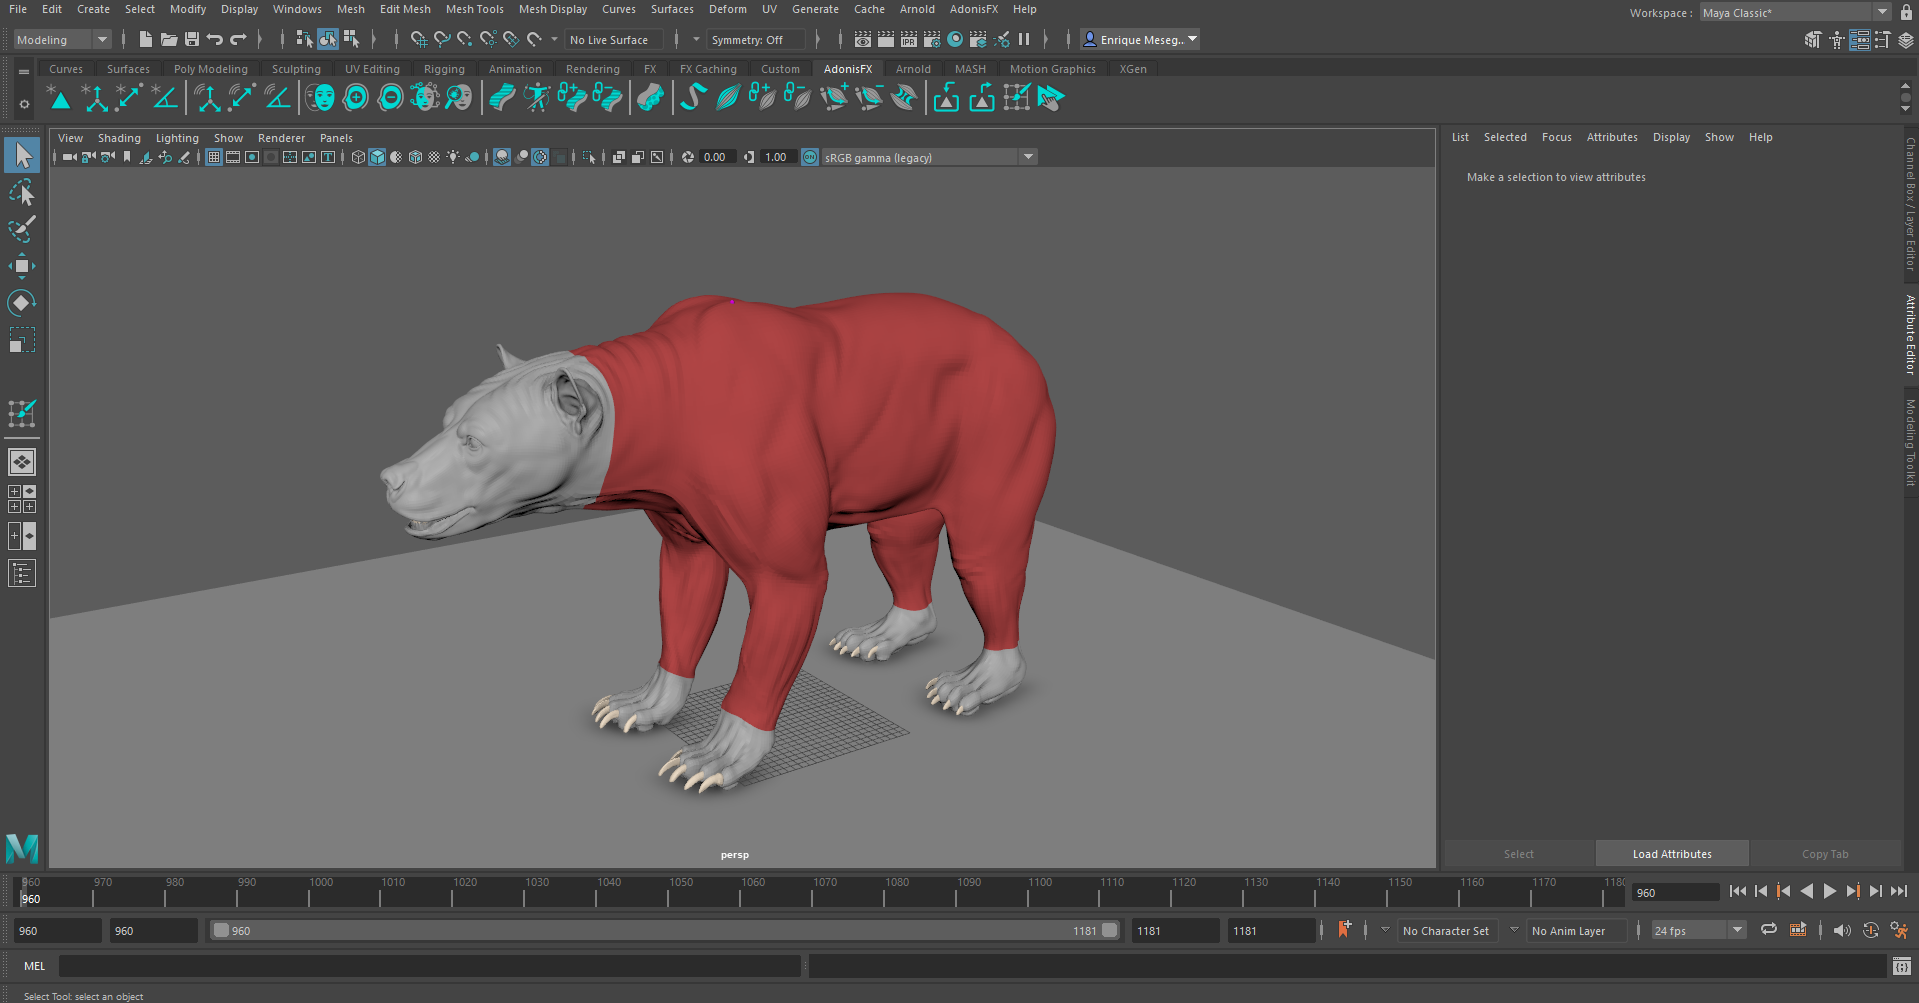Open the Deform menu
1919x1003 pixels.
[727, 9]
